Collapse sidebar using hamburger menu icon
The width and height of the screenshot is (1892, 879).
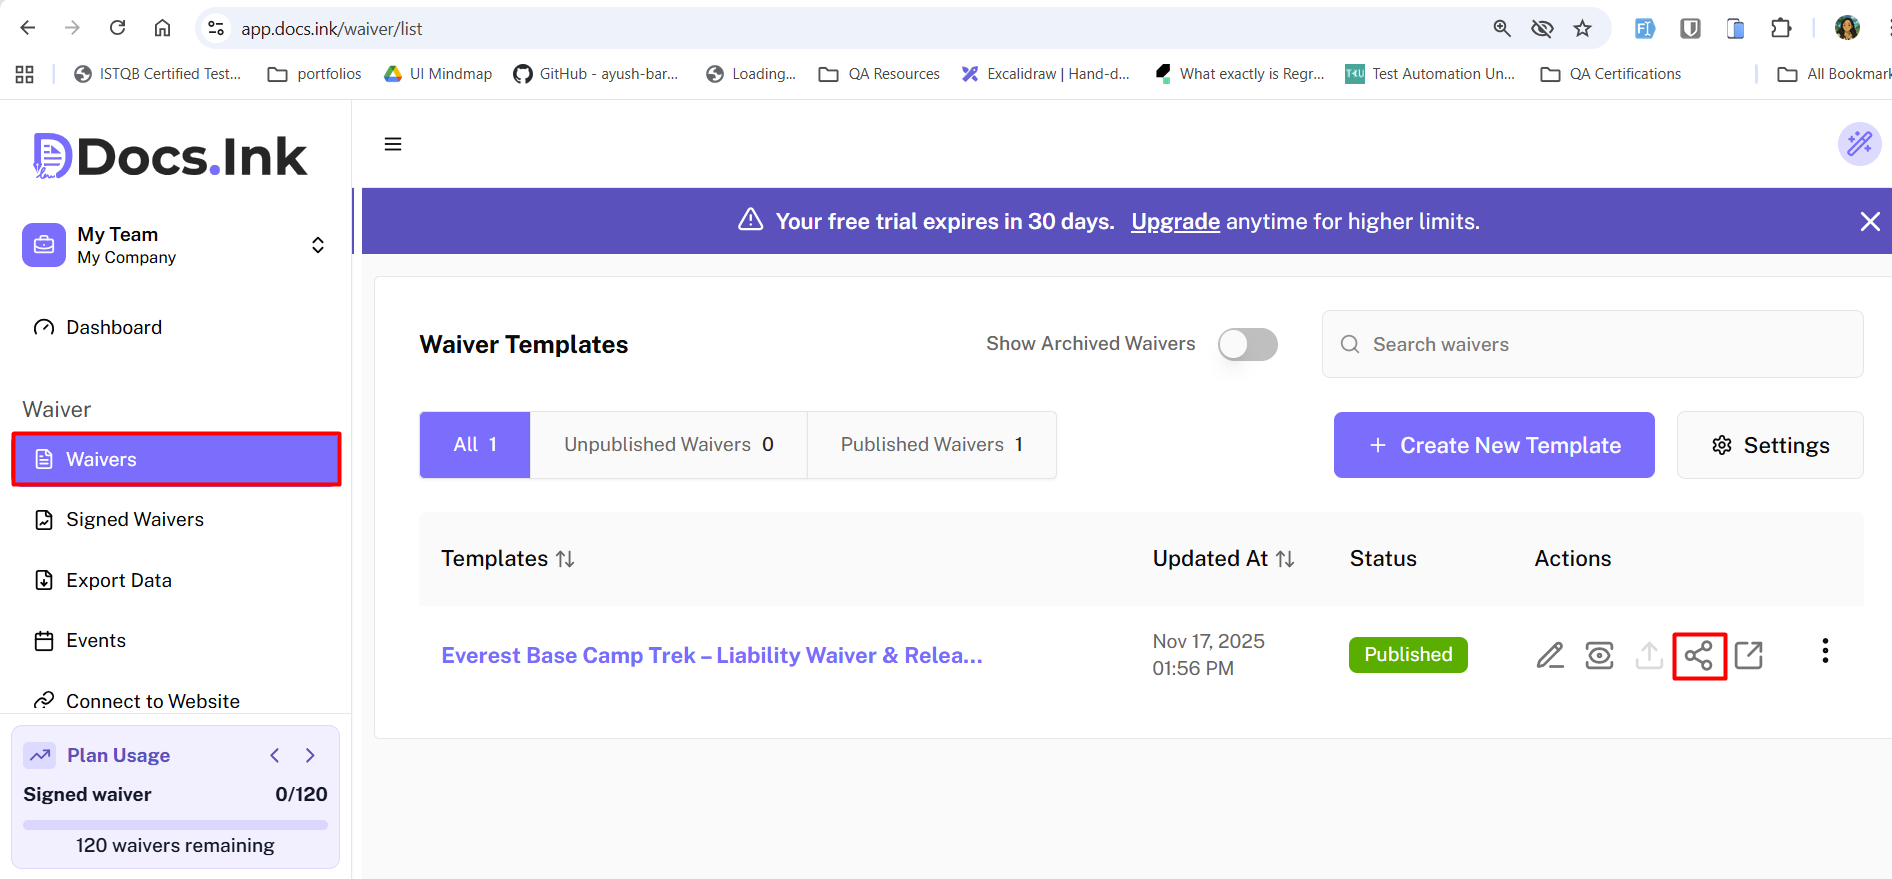pyautogui.click(x=393, y=144)
